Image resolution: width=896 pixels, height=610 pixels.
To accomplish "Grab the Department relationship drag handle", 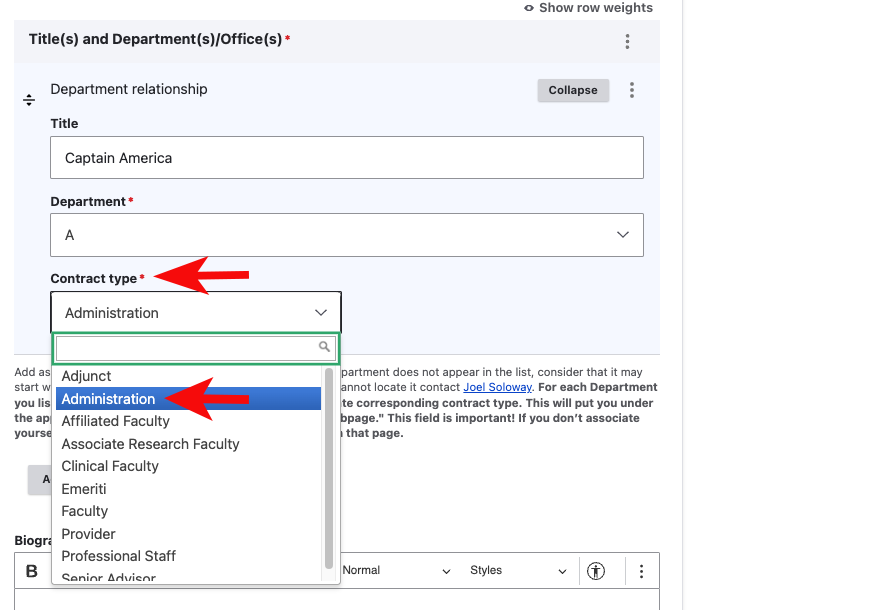I will tap(29, 100).
